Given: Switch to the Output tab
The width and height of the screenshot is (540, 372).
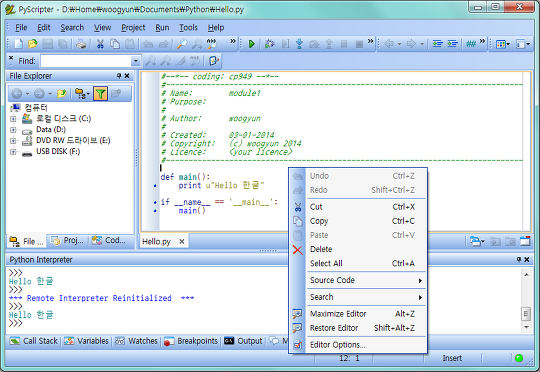Looking at the screenshot, I should pyautogui.click(x=243, y=341).
